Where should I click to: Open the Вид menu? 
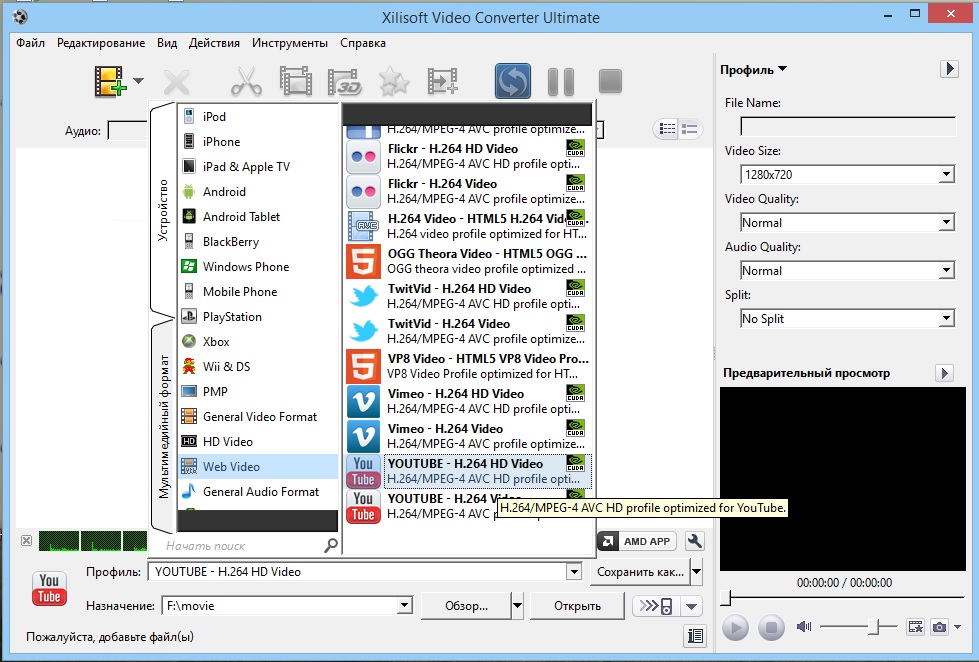coord(167,43)
